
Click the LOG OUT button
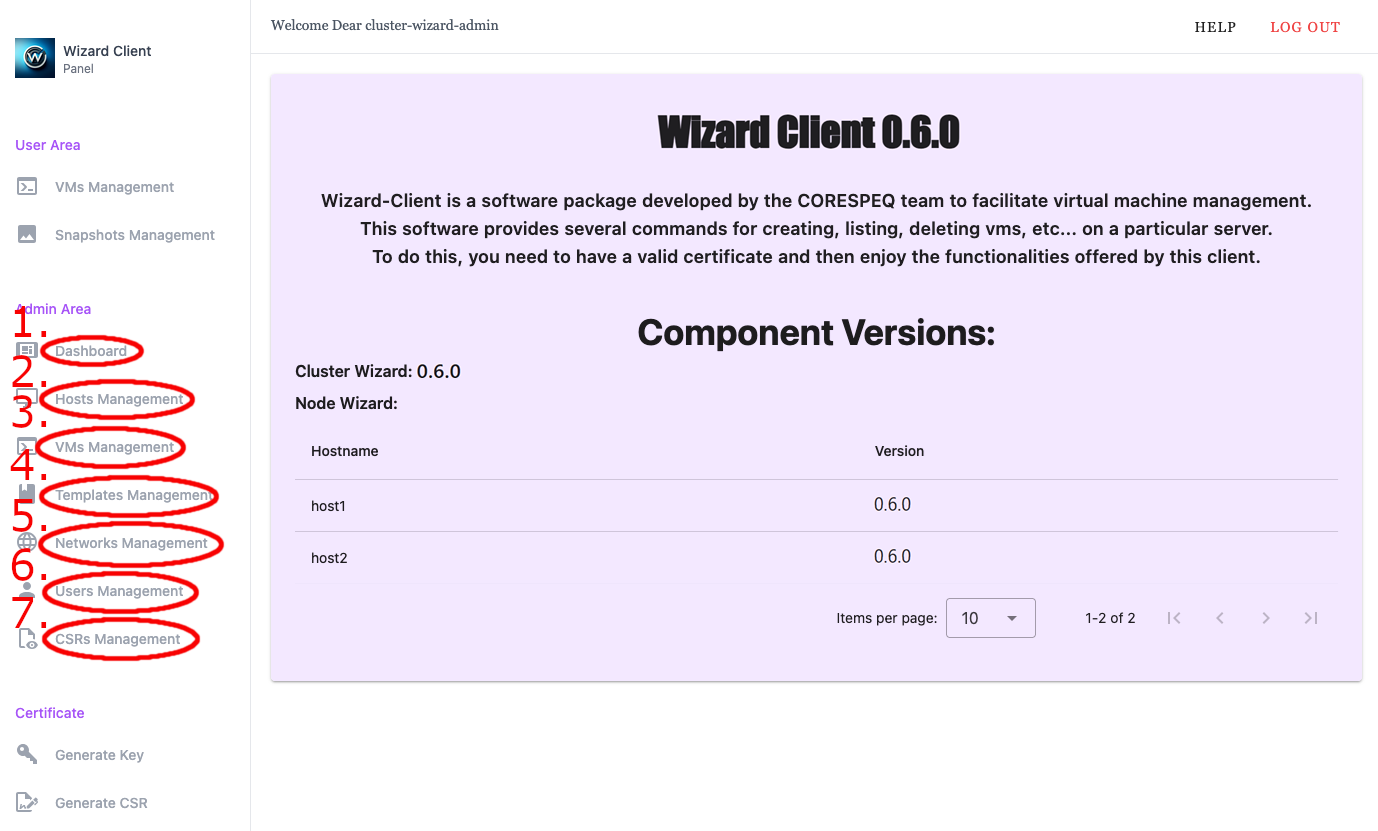(x=1305, y=27)
